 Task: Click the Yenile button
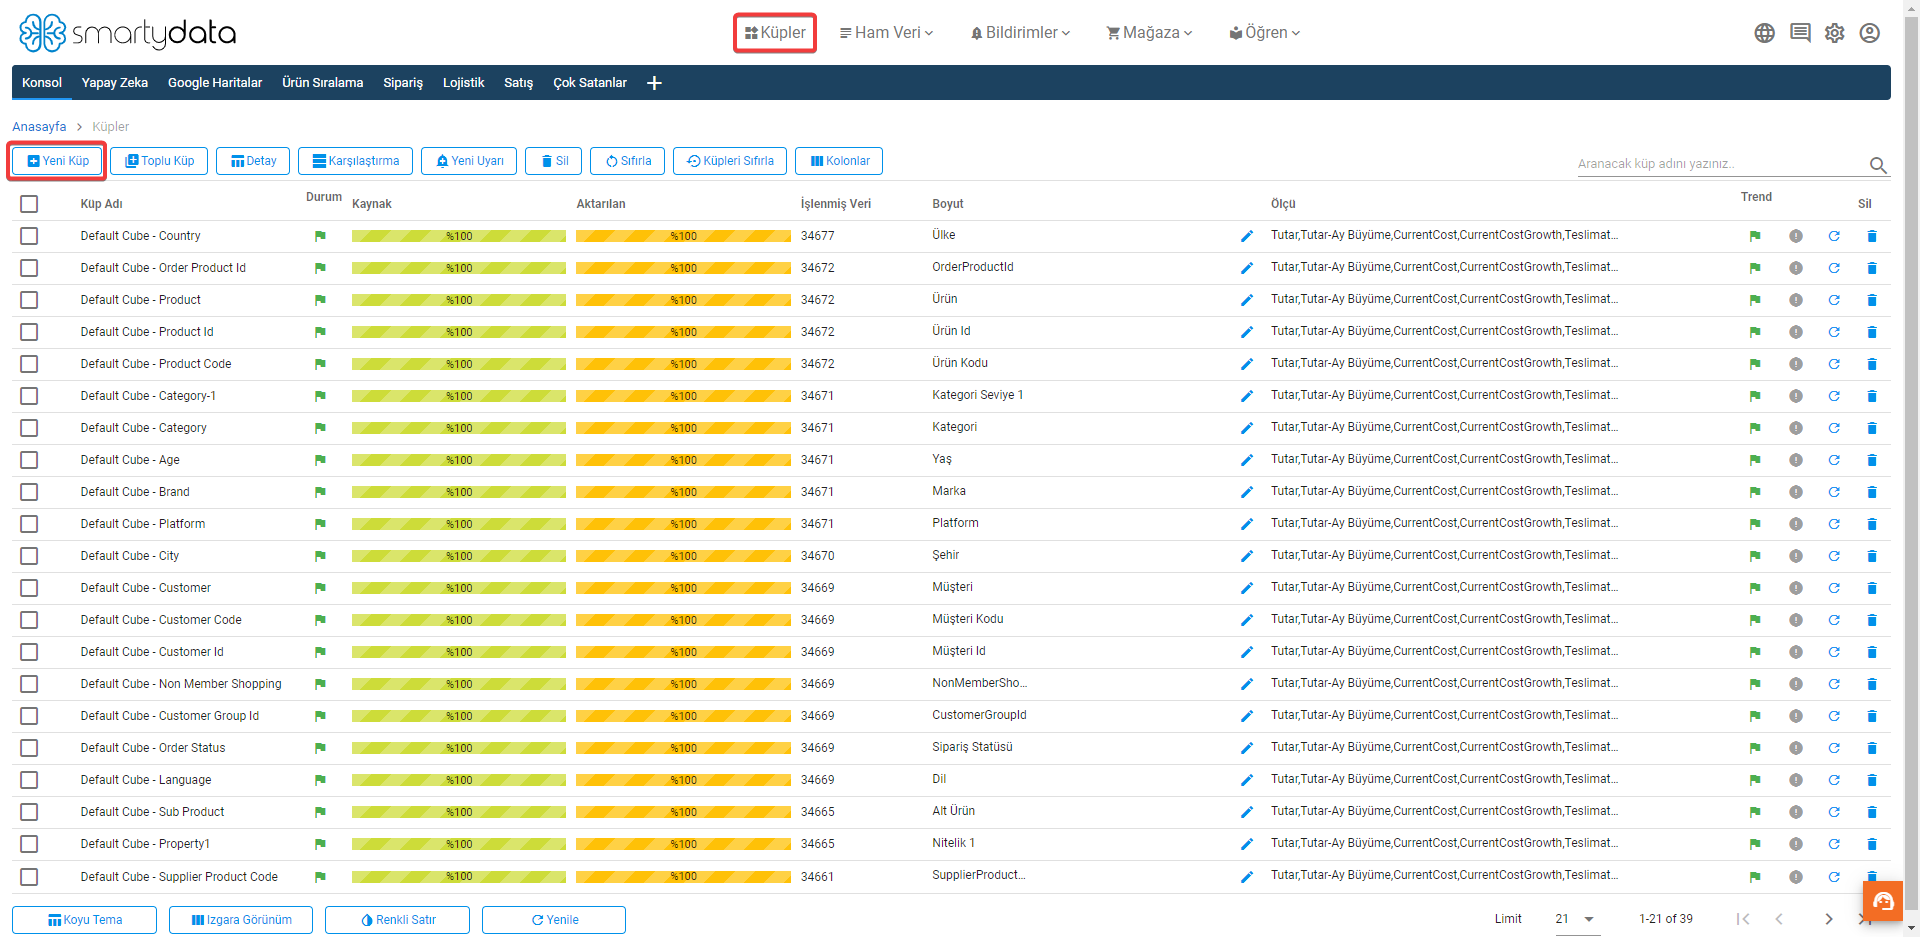coord(554,920)
